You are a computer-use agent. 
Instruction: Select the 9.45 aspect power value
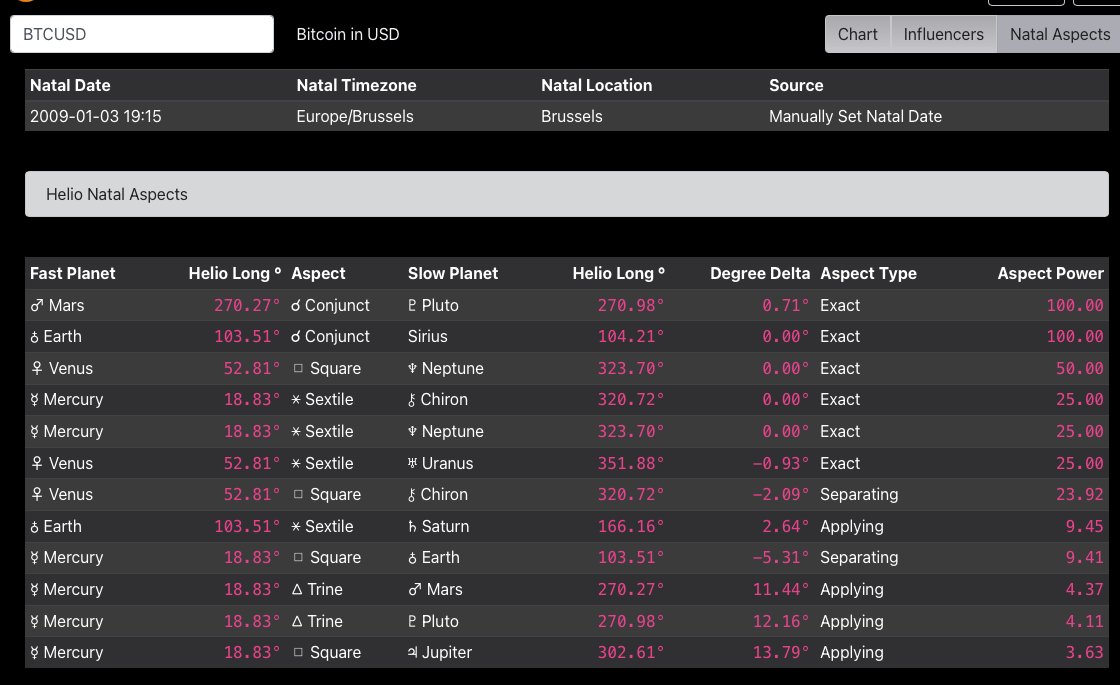[1084, 526]
